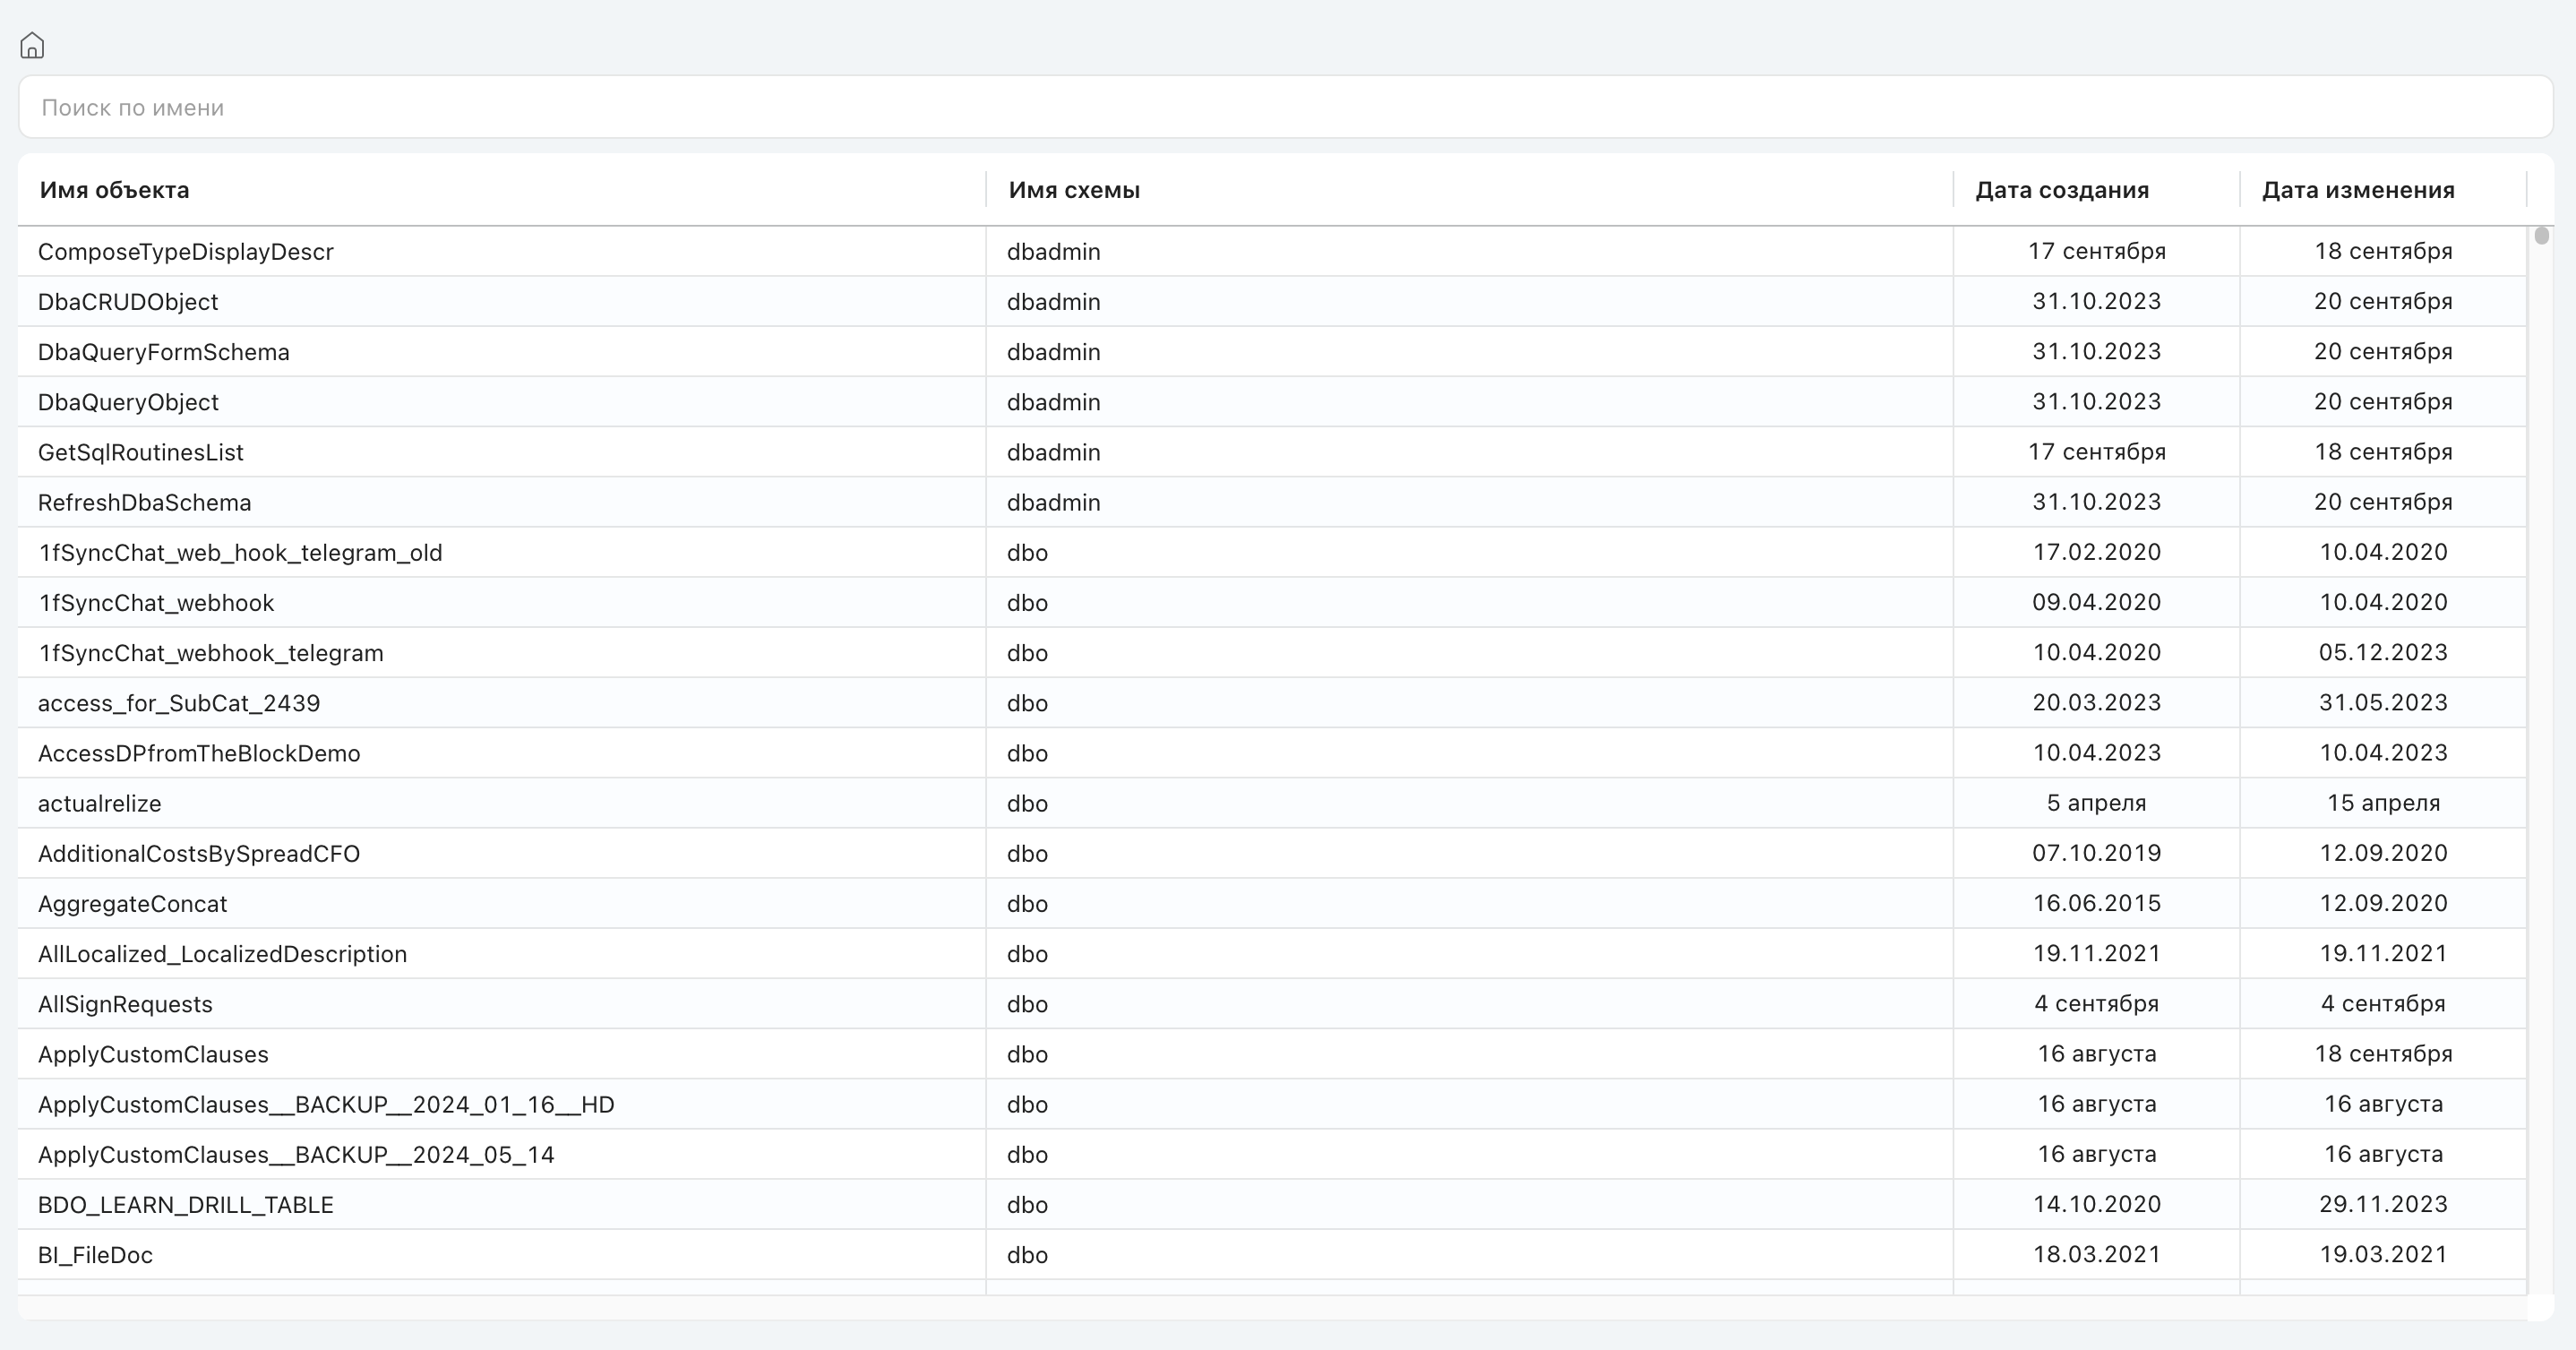Select the AccessDPfromTheBlockDemo row
The width and height of the screenshot is (2576, 1350).
point(1272,753)
